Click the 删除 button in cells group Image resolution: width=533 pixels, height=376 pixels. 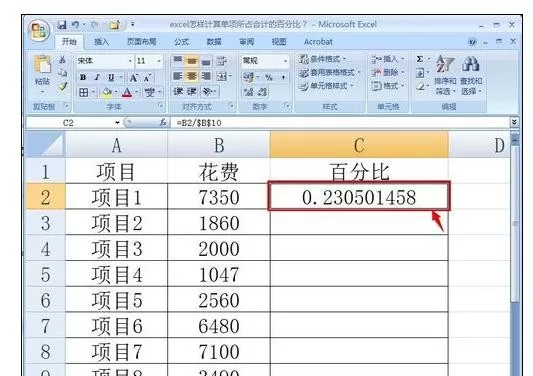(388, 72)
